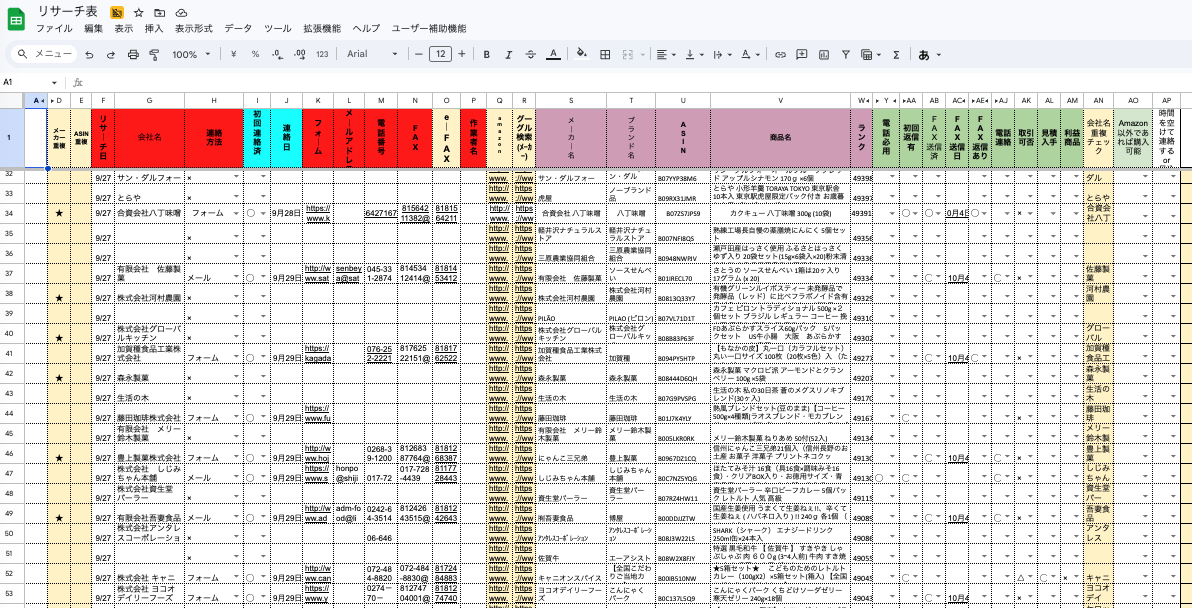
Task: Open input tools あ dropdown
Action: point(929,55)
